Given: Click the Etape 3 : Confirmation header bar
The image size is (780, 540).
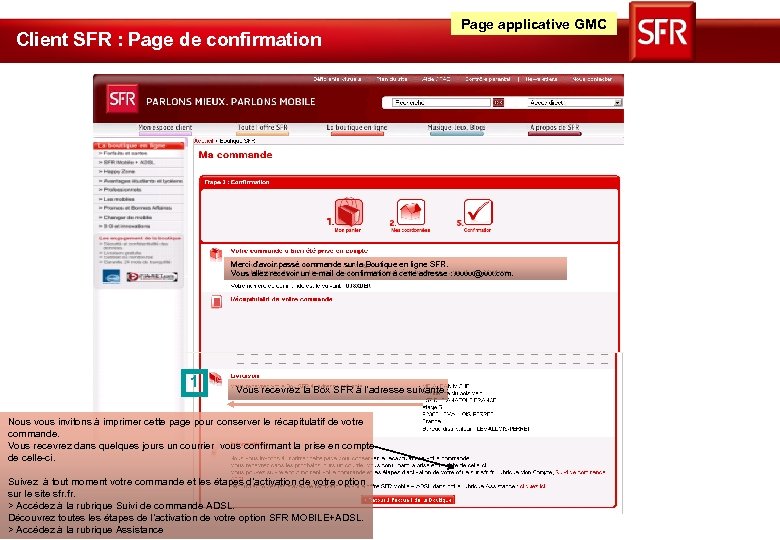Looking at the screenshot, I should tap(409, 182).
